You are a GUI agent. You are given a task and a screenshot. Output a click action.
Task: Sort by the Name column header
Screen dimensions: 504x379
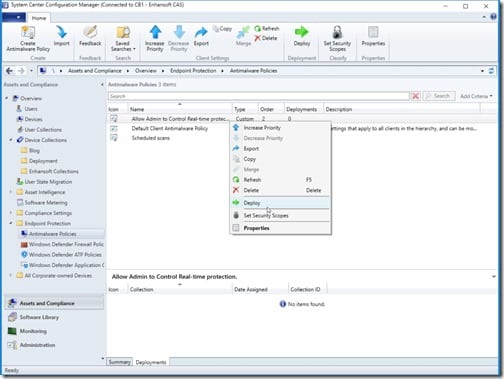(180, 109)
